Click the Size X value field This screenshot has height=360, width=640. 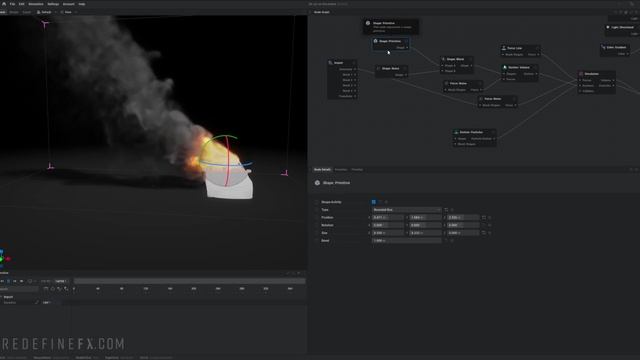tap(387, 233)
